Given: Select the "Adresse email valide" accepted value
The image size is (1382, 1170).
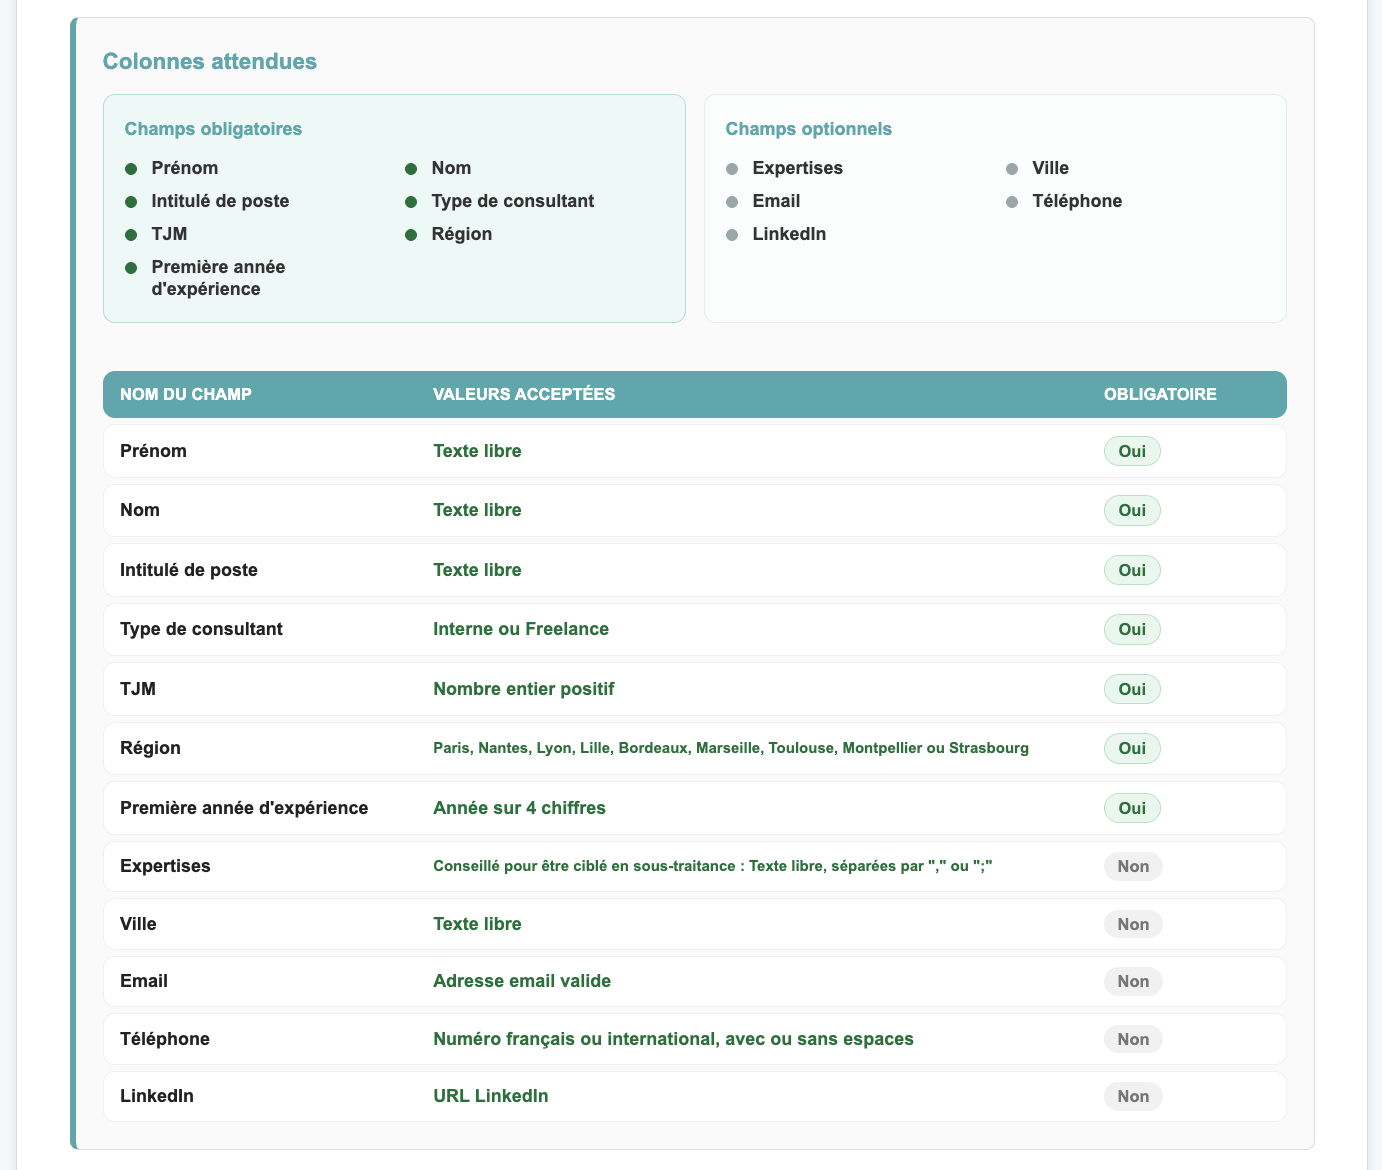Looking at the screenshot, I should coord(522,981).
